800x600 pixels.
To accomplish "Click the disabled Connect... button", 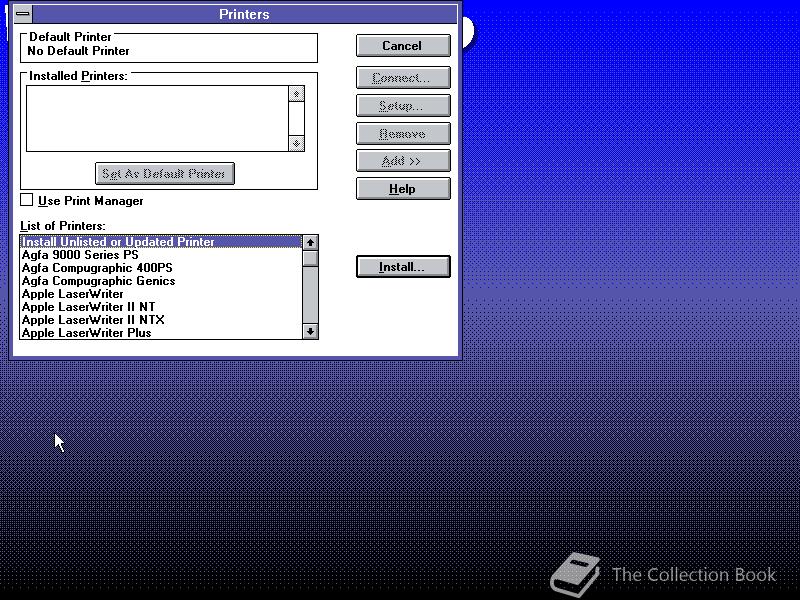I will pos(403,78).
